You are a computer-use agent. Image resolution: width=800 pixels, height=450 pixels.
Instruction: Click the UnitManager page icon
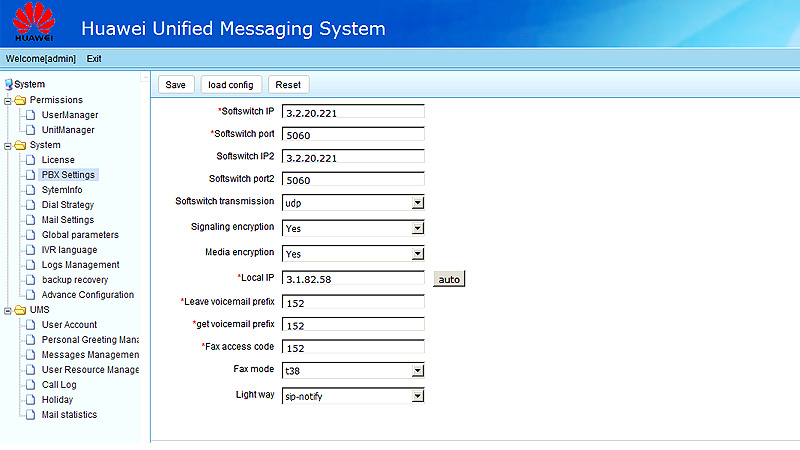coord(31,130)
